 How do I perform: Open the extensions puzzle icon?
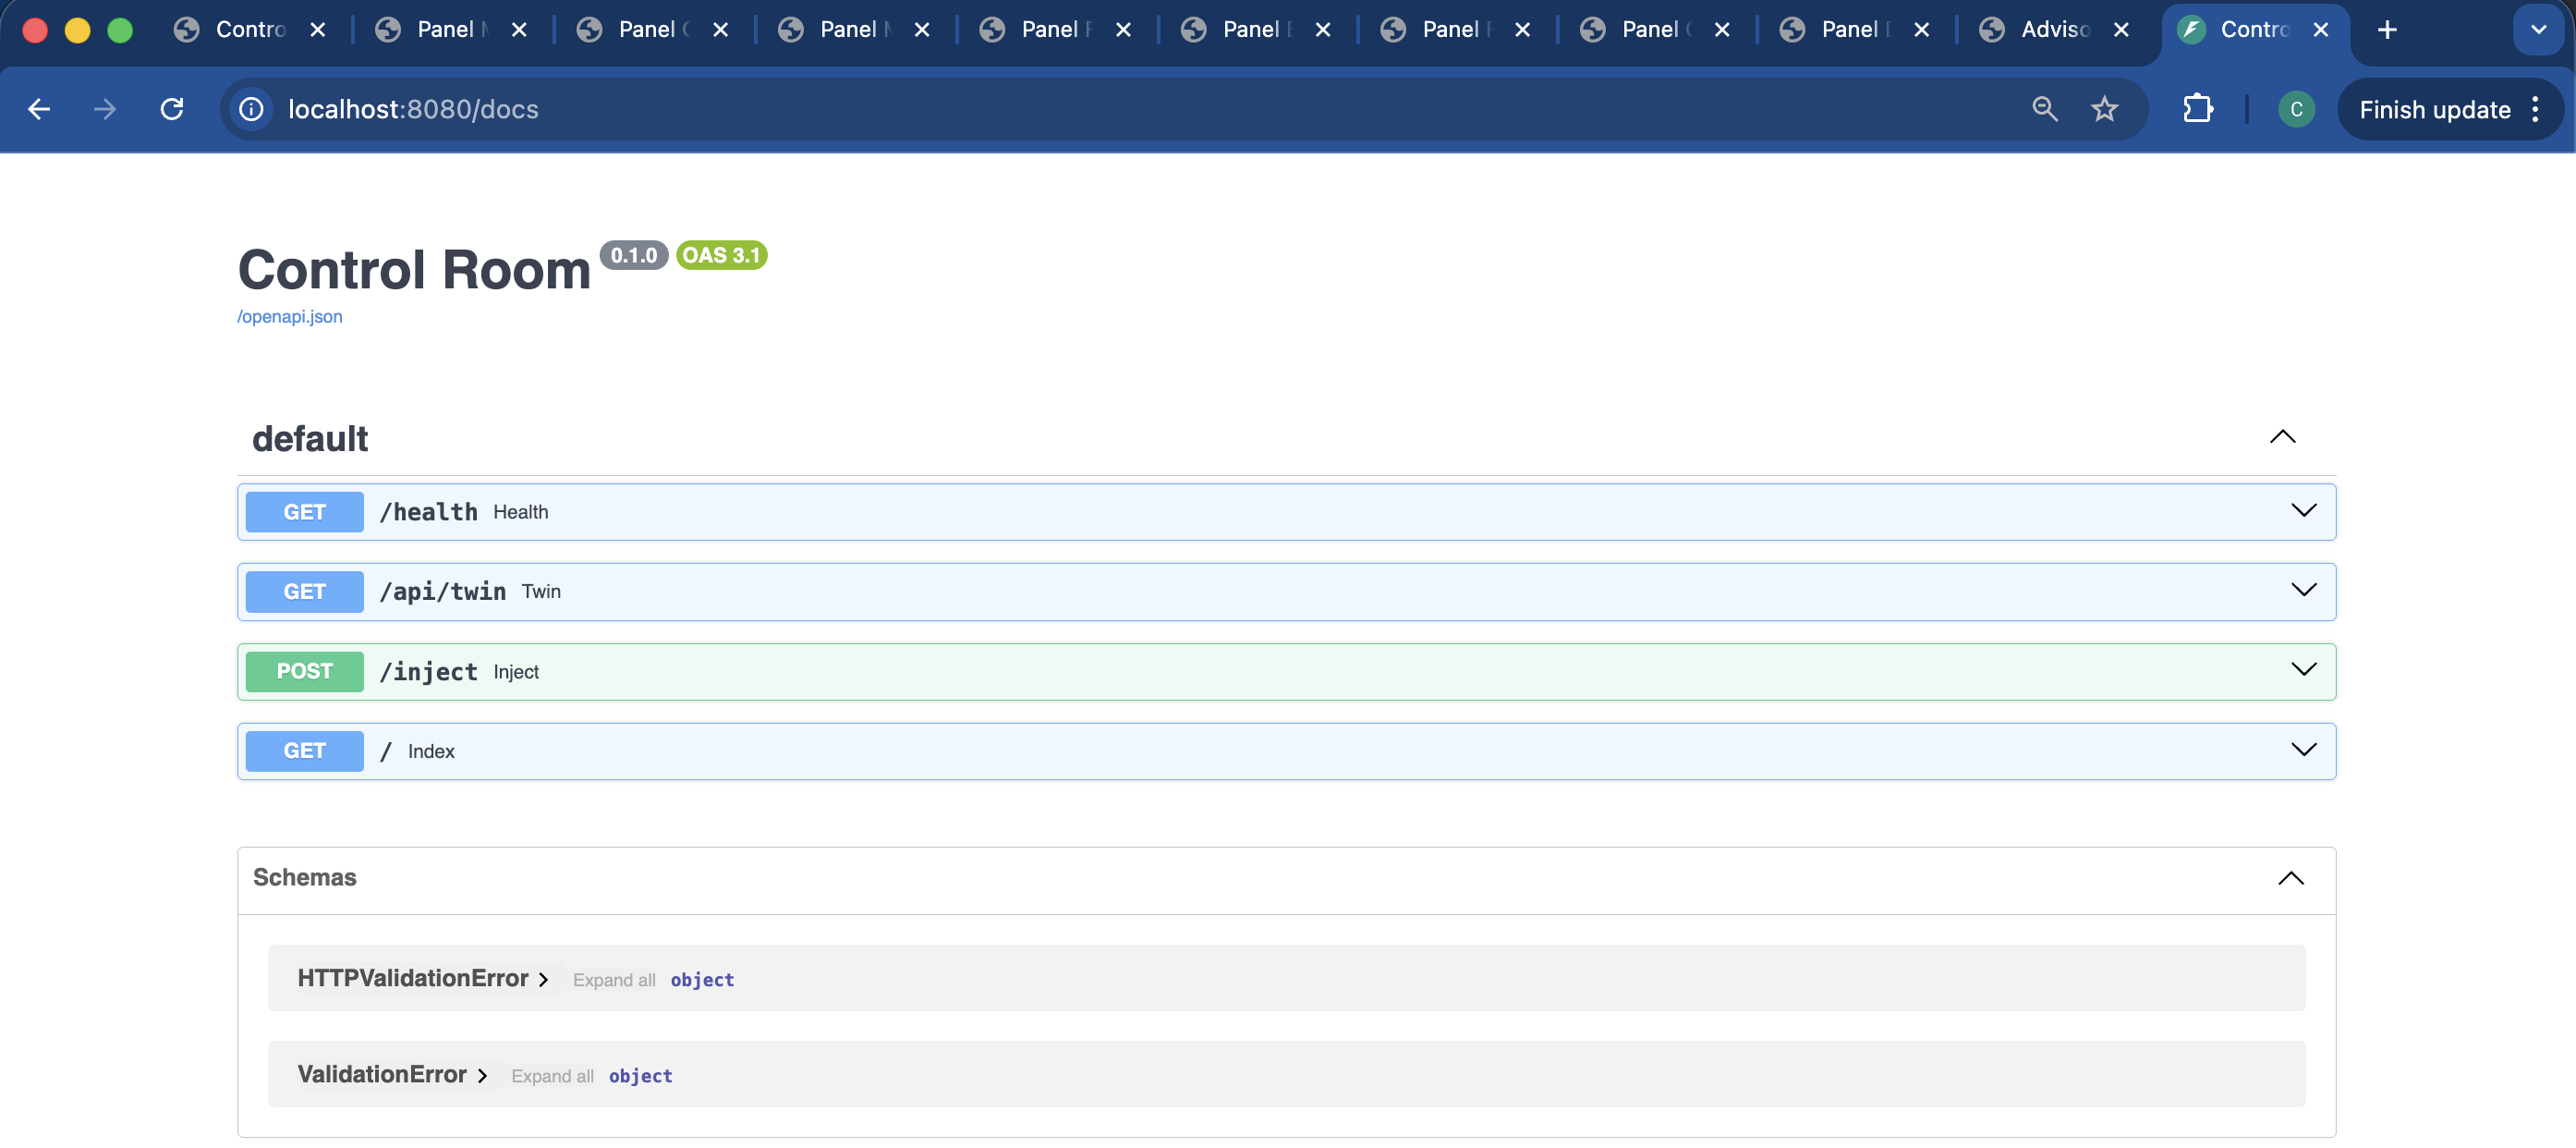click(x=2197, y=109)
